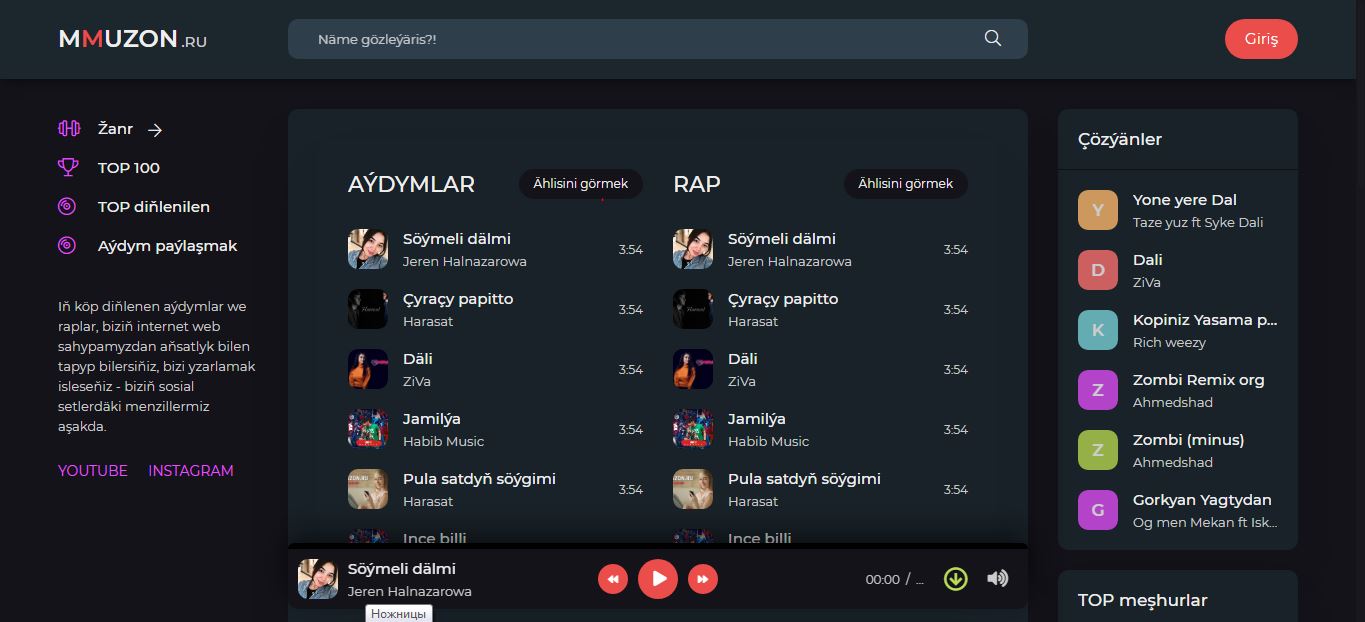Open the TOP 100 chart
This screenshot has height=622, width=1365.
(x=128, y=168)
